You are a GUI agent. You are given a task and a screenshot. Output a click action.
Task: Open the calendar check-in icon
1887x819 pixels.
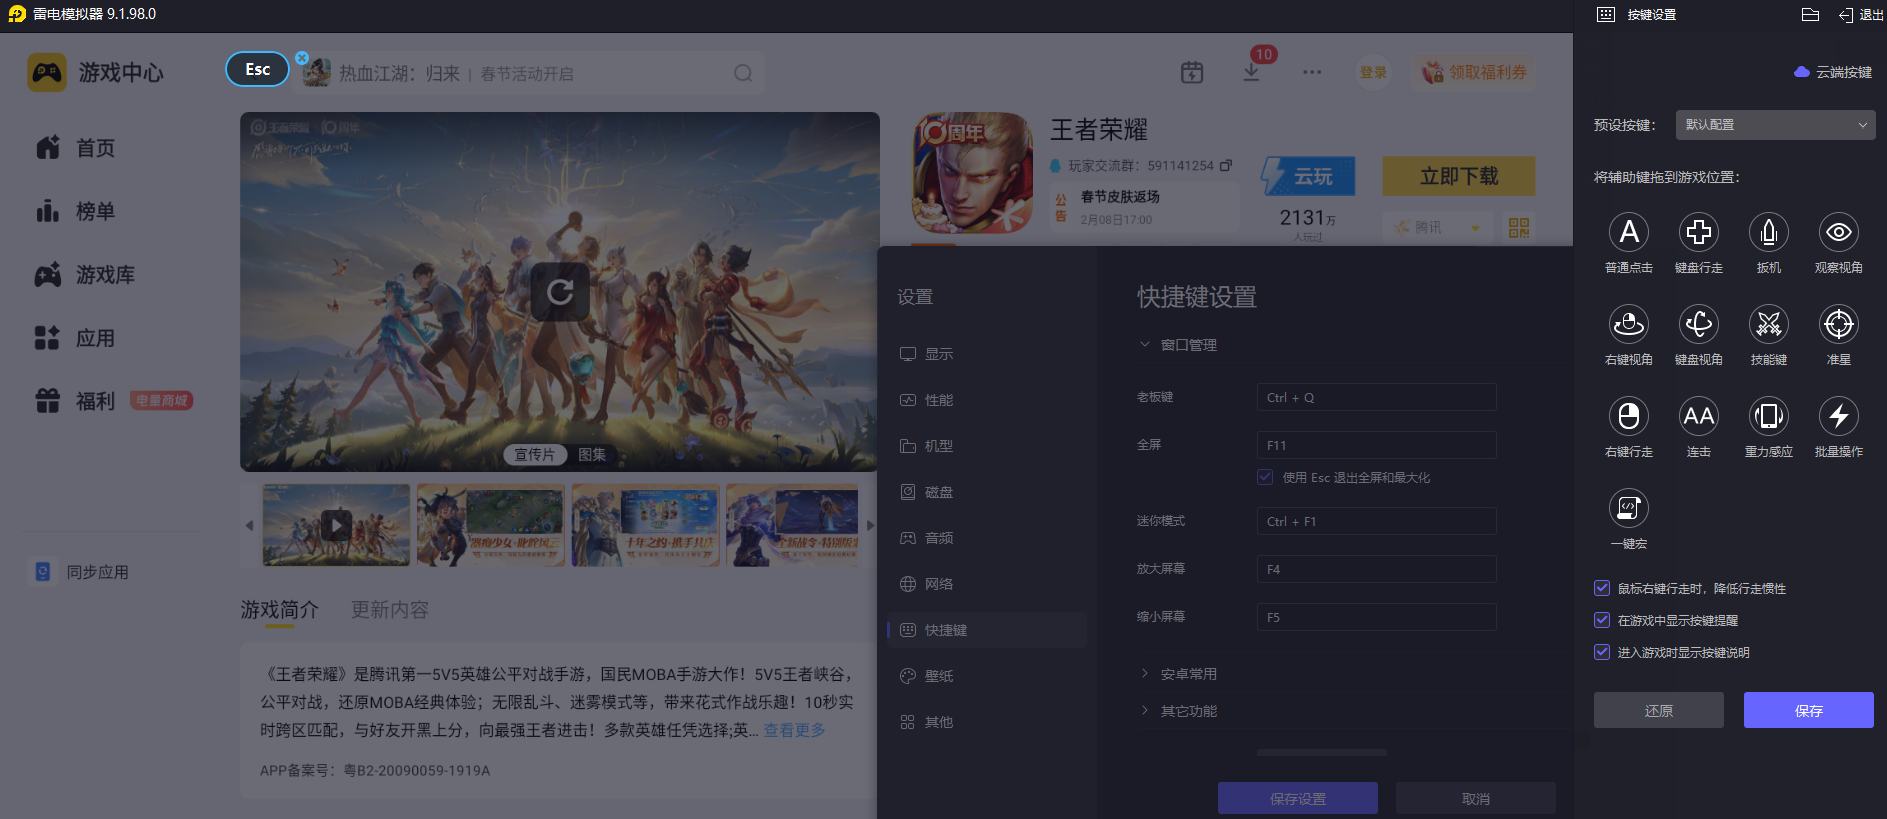pos(1192,72)
